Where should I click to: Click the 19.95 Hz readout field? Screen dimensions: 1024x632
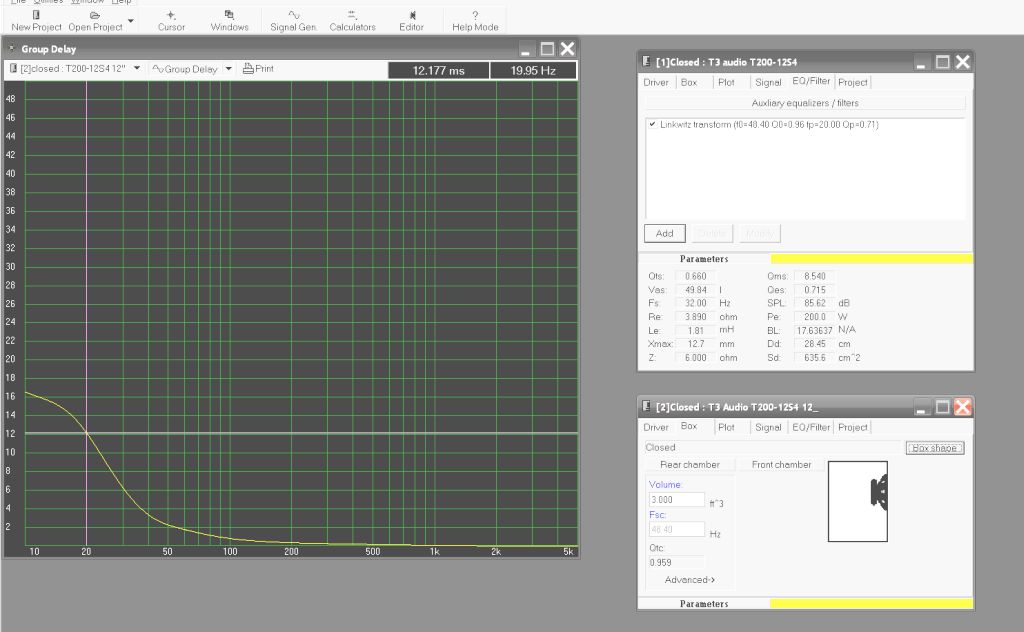point(533,71)
